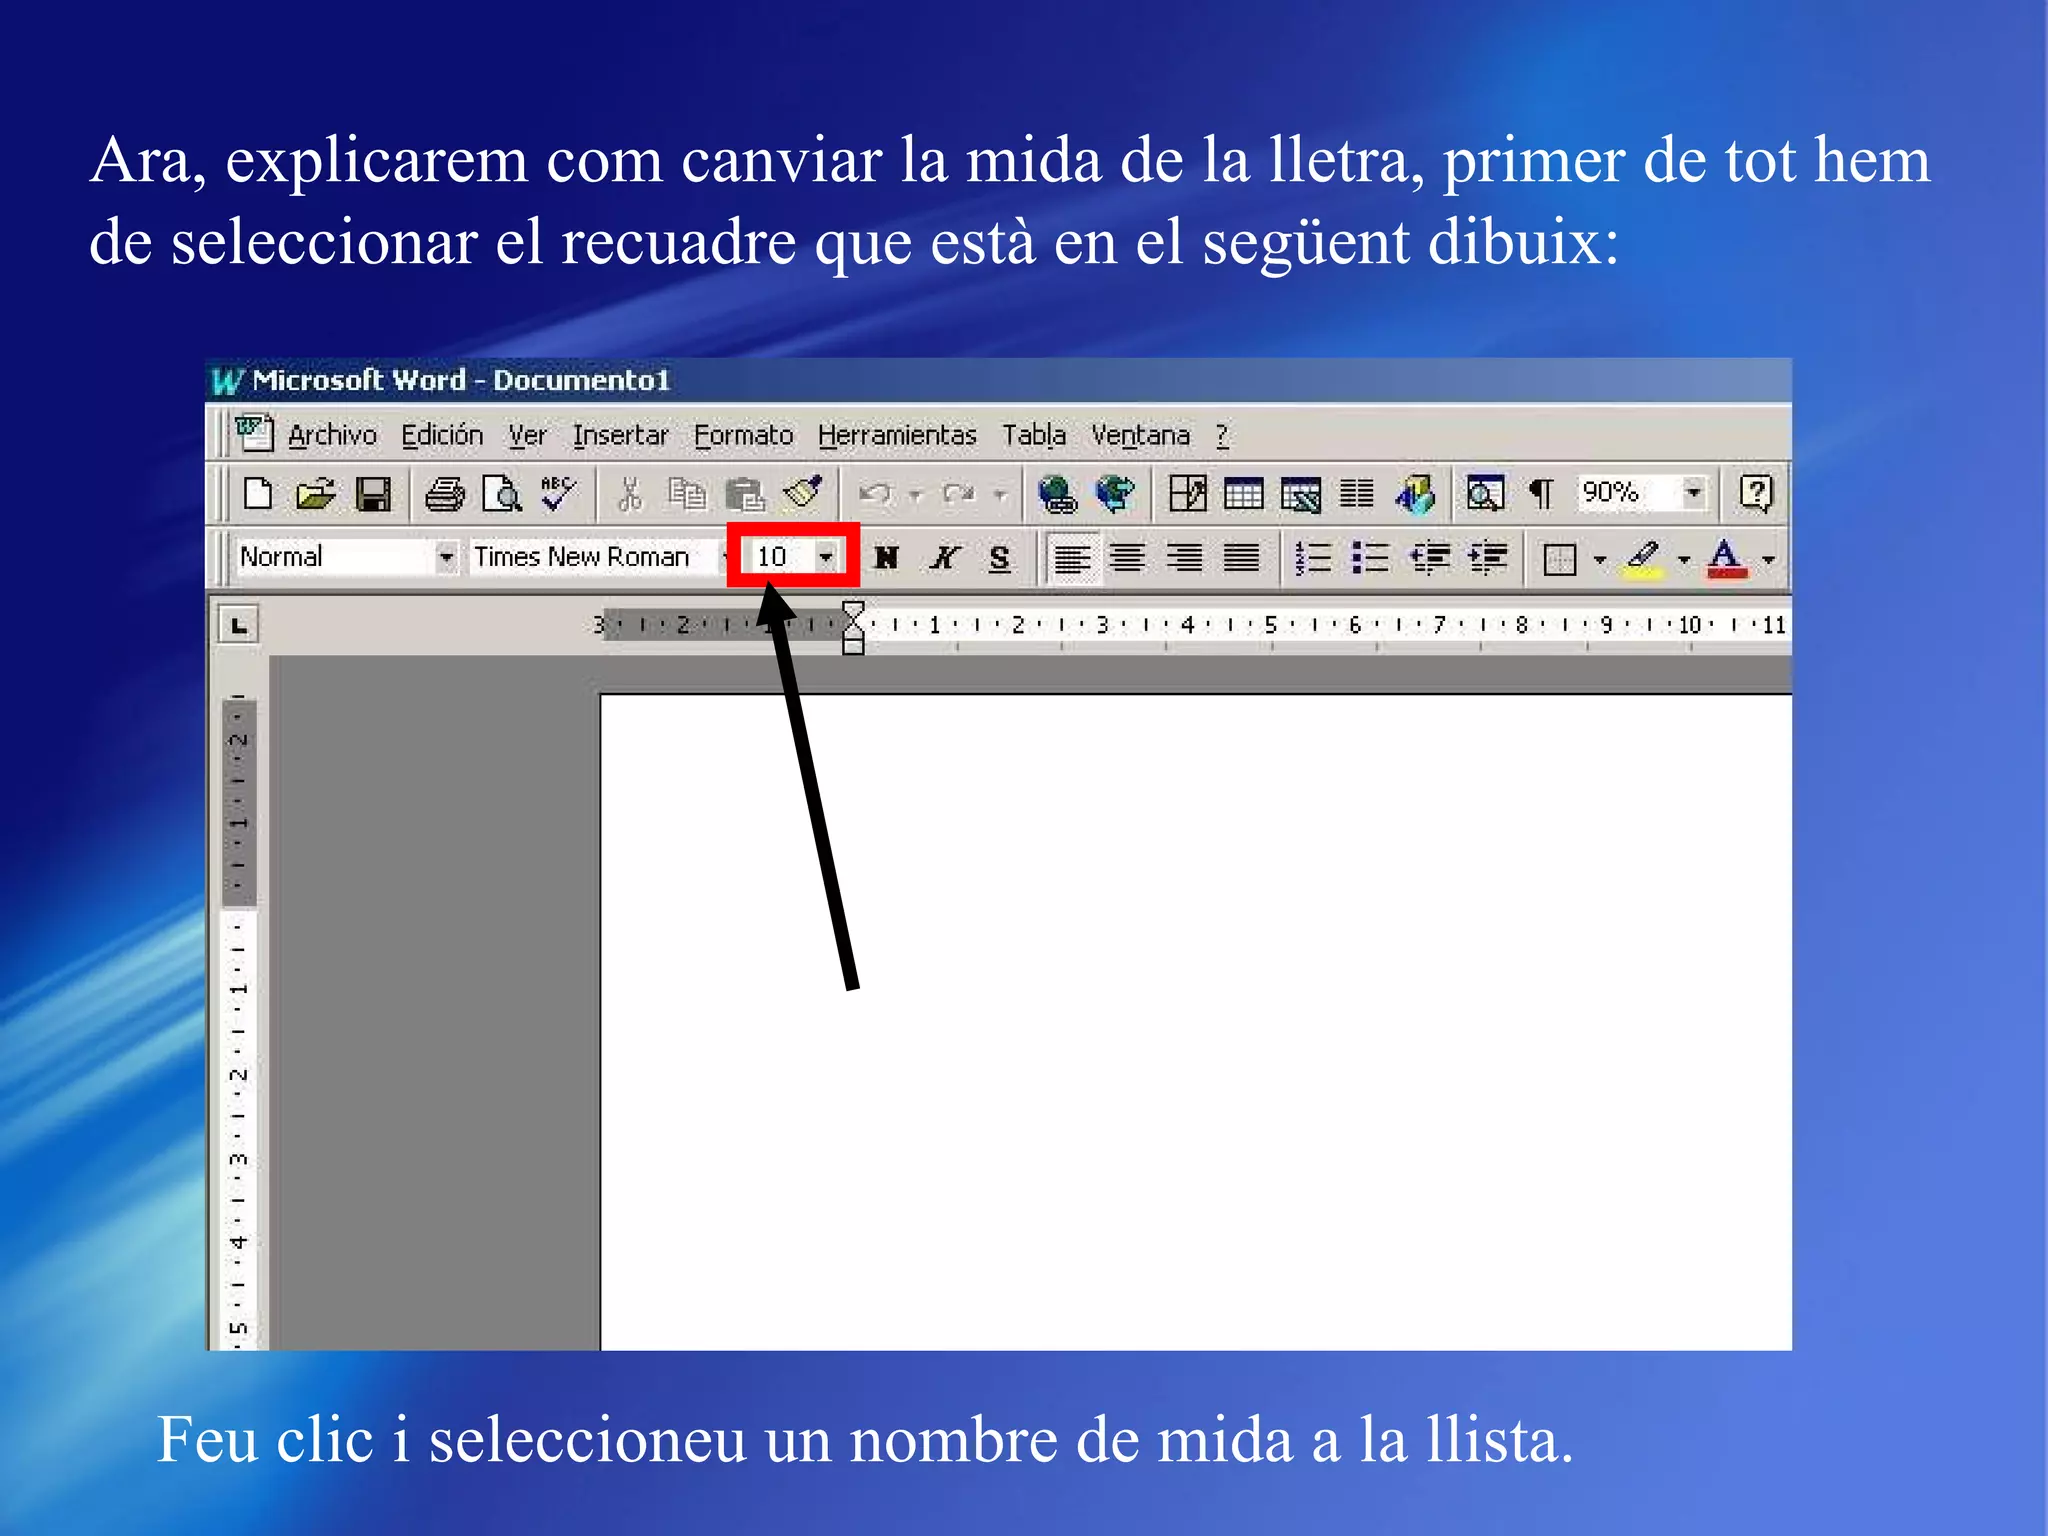This screenshot has width=2048, height=1536.
Task: Open the font size dropdown showing 10
Action: [x=826, y=557]
